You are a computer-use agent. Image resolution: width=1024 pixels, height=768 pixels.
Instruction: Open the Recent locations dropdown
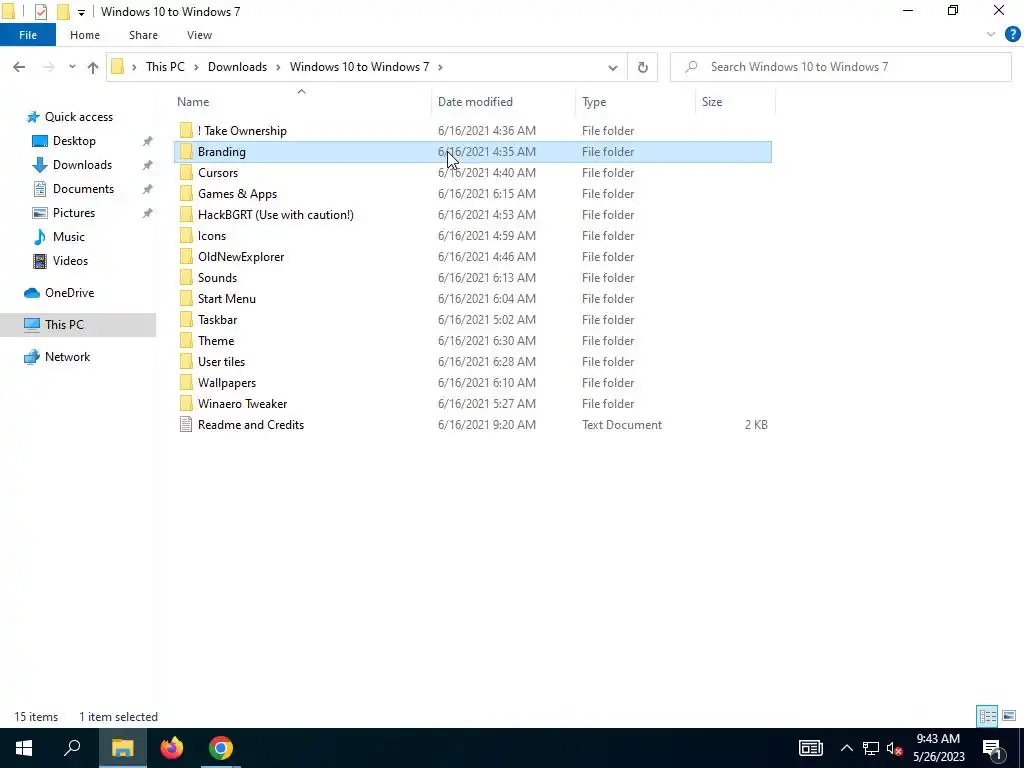(x=72, y=67)
